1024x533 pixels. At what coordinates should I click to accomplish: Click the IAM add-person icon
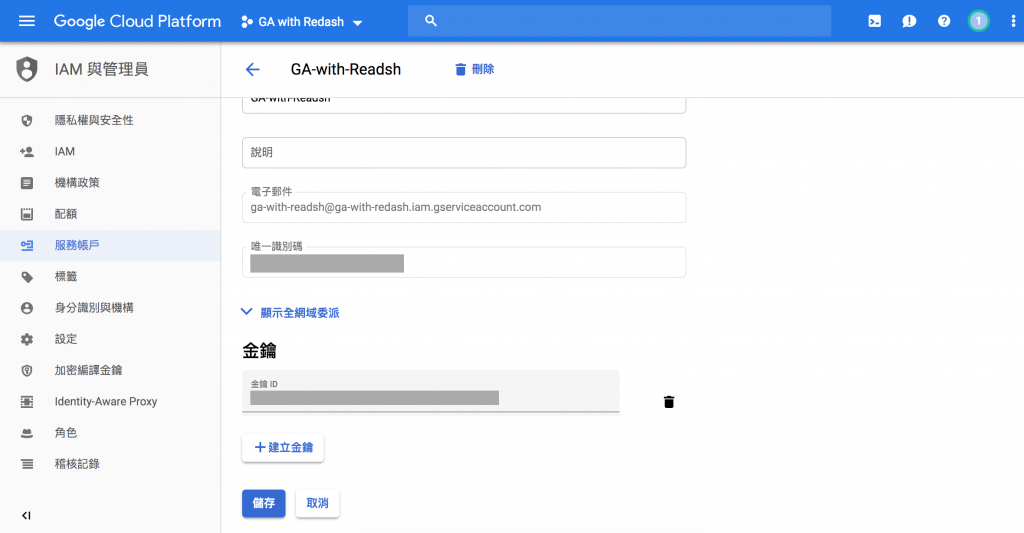click(27, 152)
